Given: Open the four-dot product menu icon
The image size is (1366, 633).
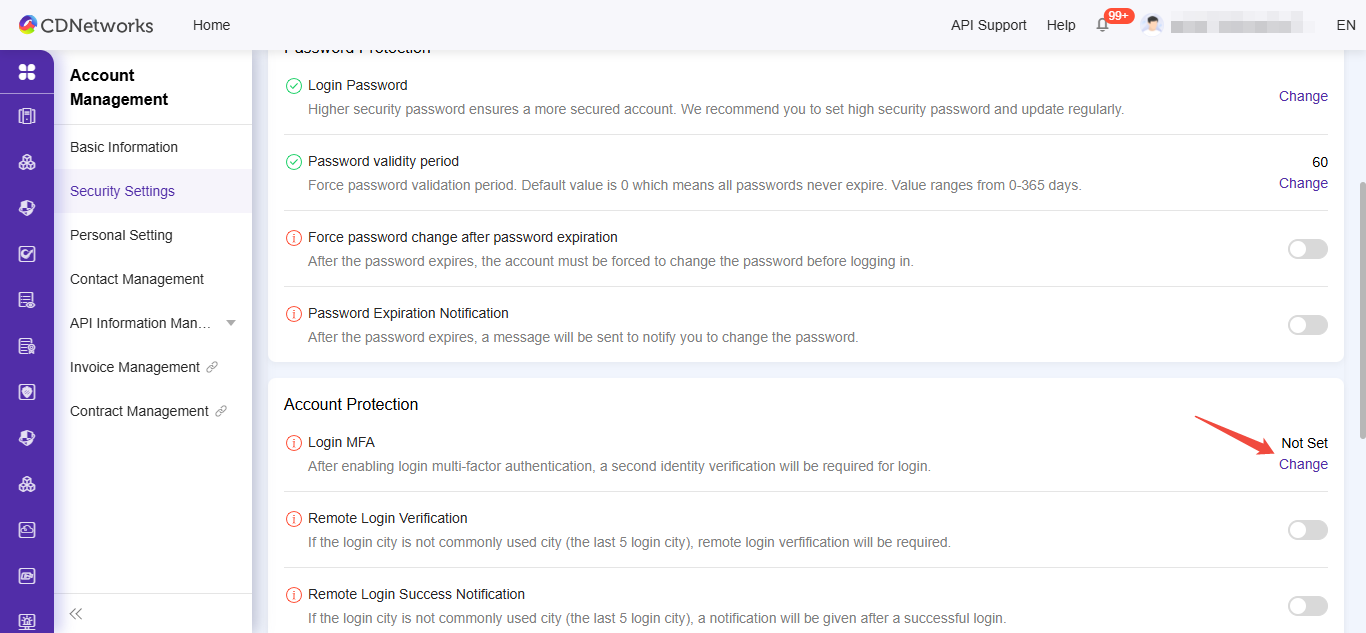Looking at the screenshot, I should point(27,72).
